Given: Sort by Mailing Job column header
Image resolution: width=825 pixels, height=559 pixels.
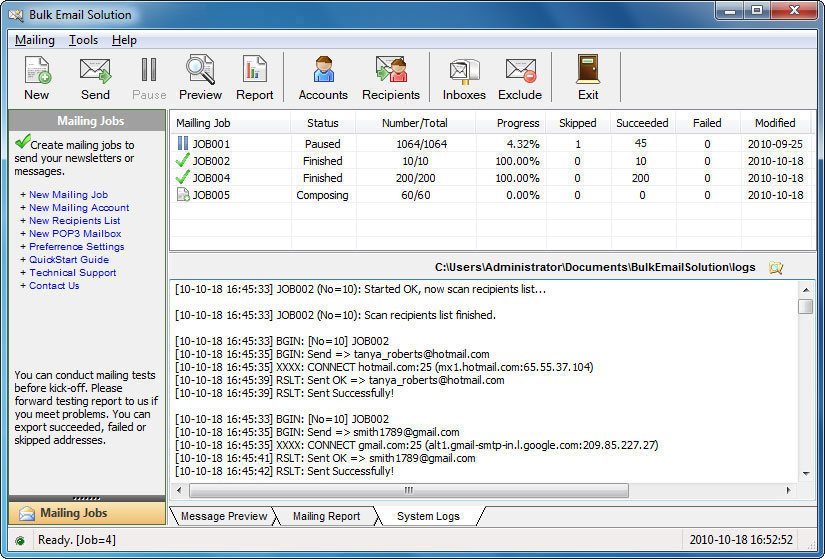Looking at the screenshot, I should (x=230, y=123).
